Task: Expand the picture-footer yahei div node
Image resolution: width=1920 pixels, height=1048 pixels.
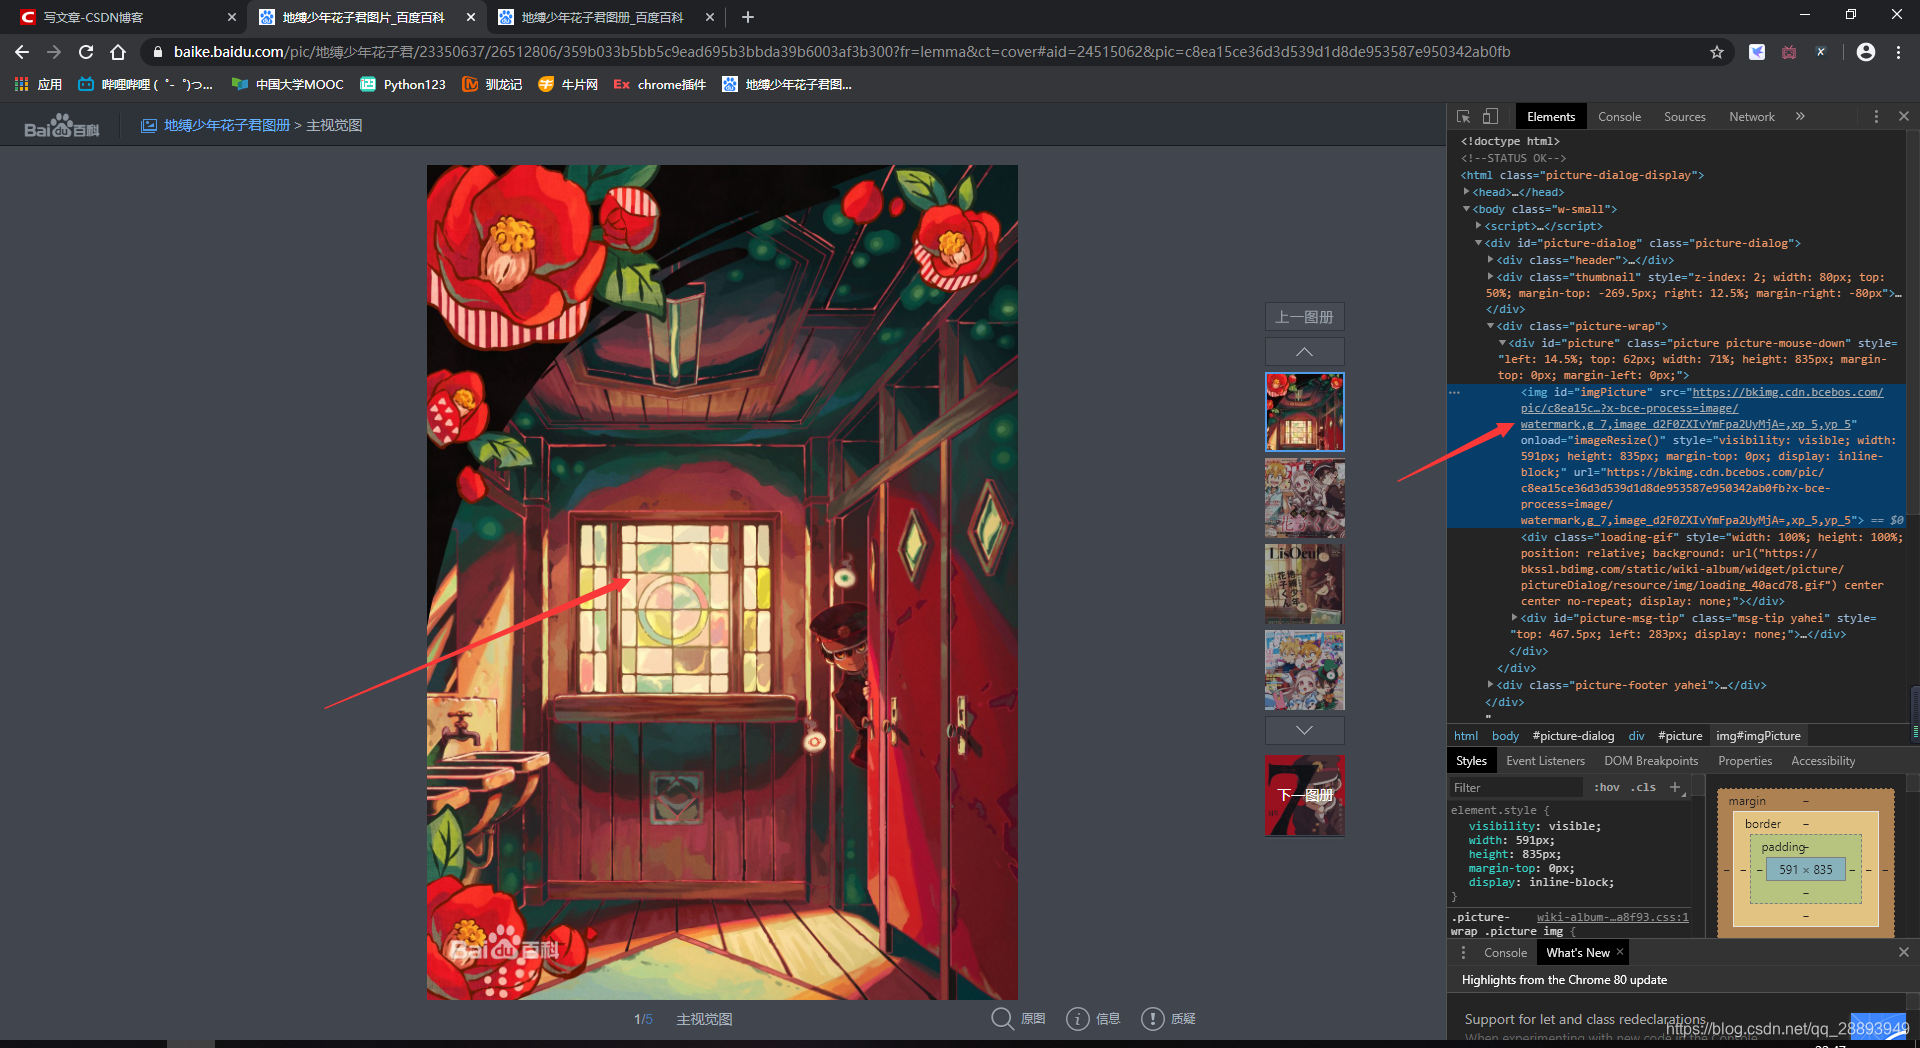Action: pos(1491,685)
